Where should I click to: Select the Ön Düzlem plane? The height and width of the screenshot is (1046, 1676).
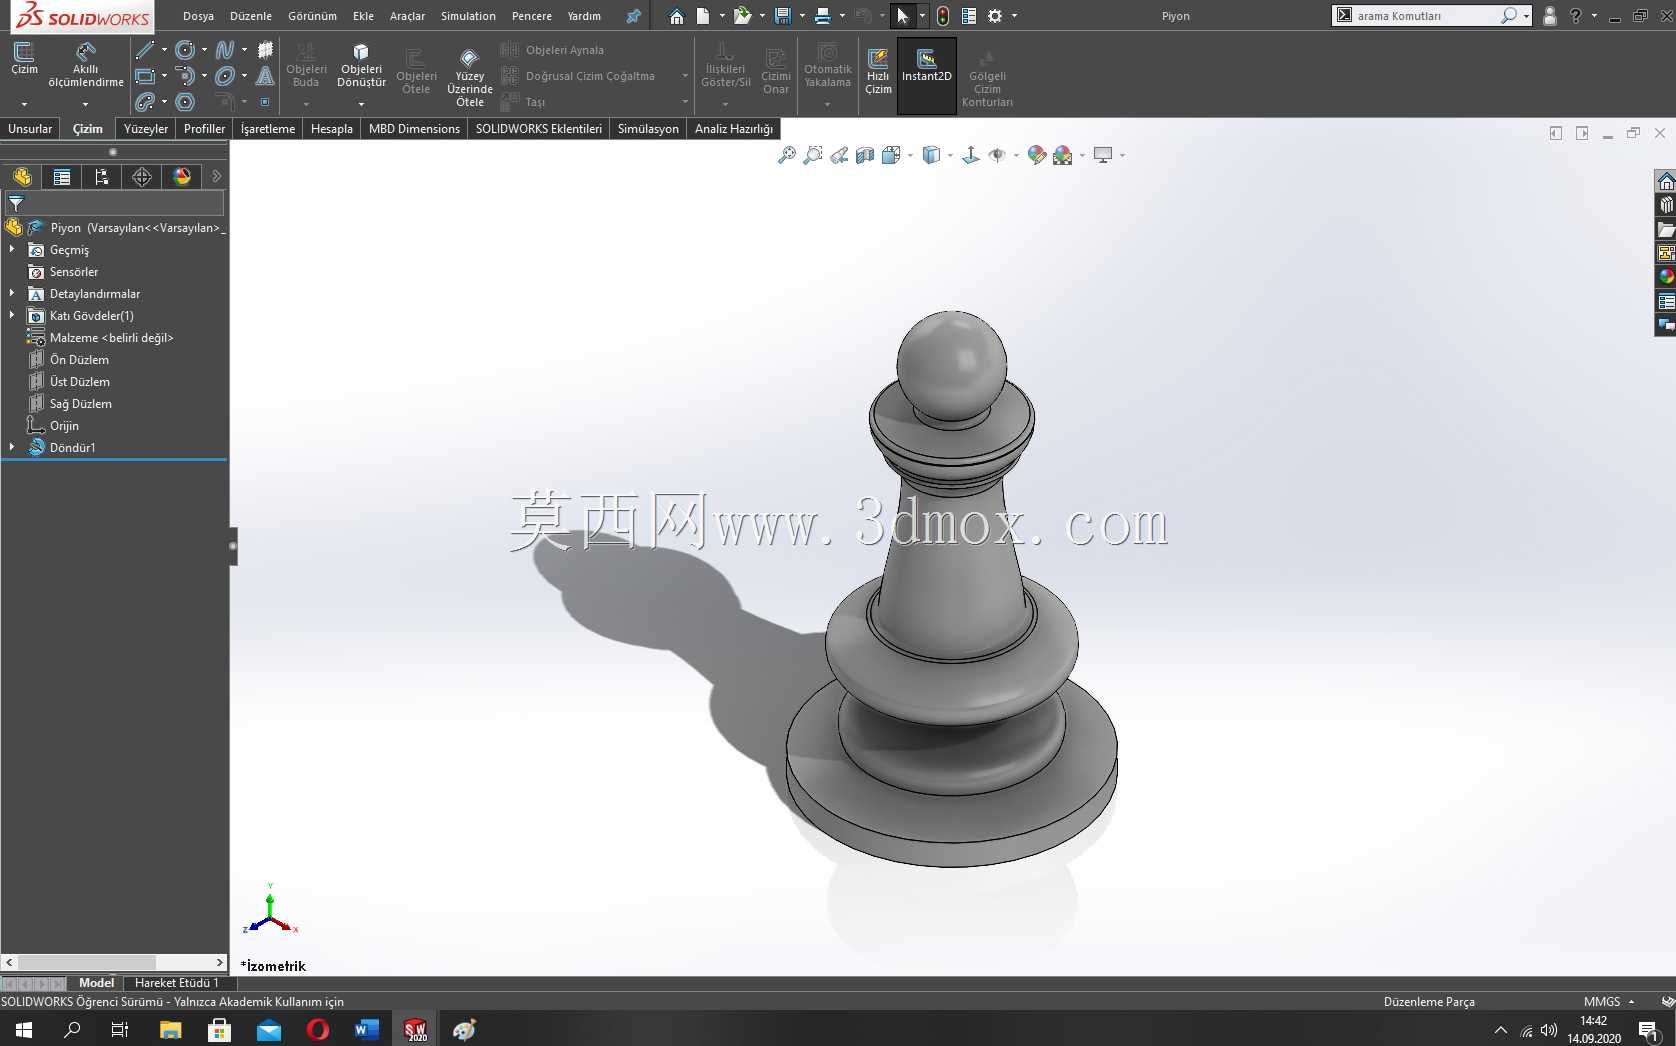point(79,359)
